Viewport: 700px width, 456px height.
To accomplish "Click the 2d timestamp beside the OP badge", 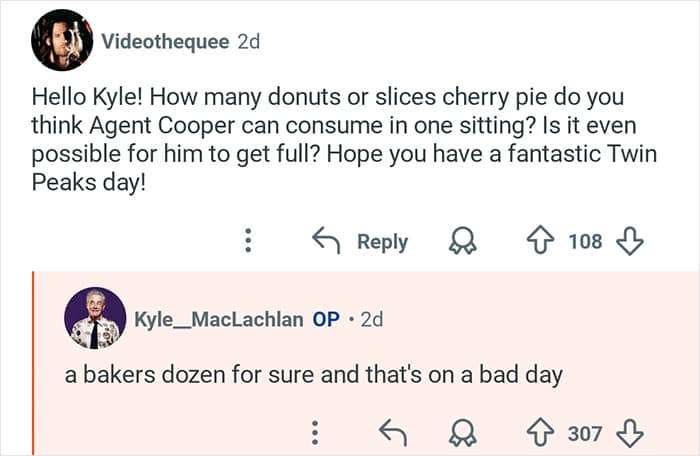I will pyautogui.click(x=371, y=320).
